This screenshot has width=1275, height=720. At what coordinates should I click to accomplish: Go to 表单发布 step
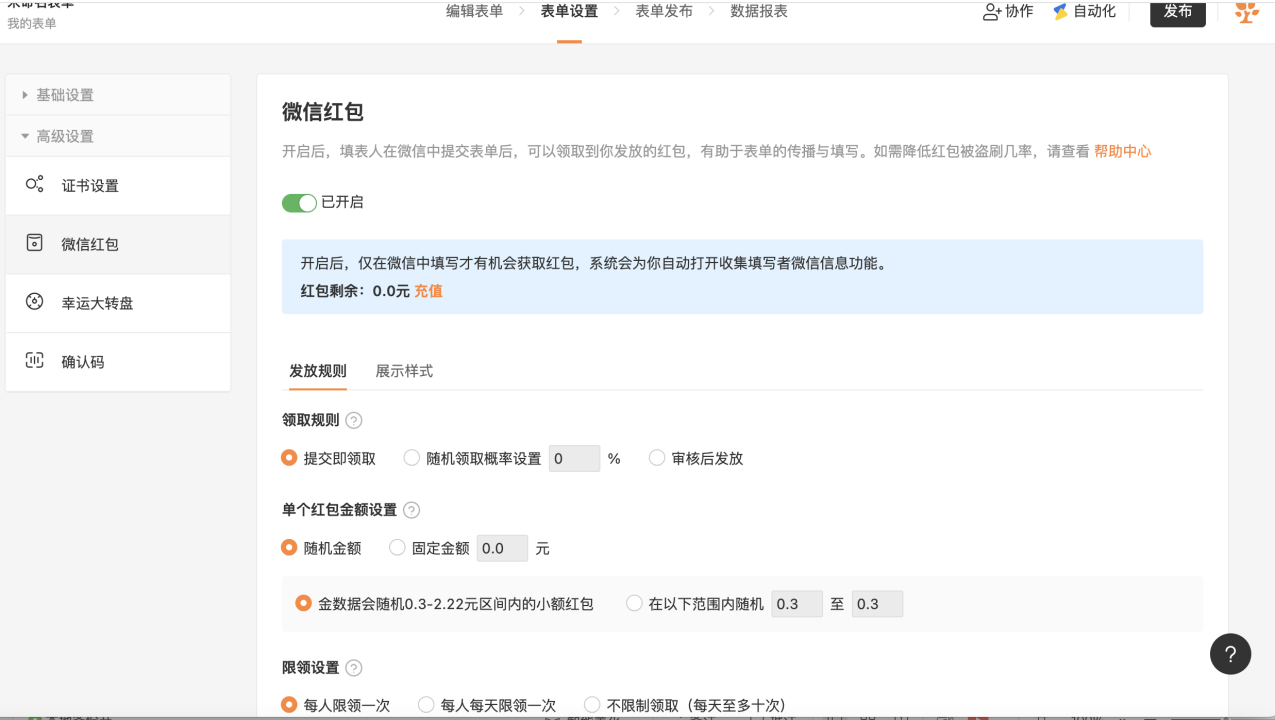(664, 12)
